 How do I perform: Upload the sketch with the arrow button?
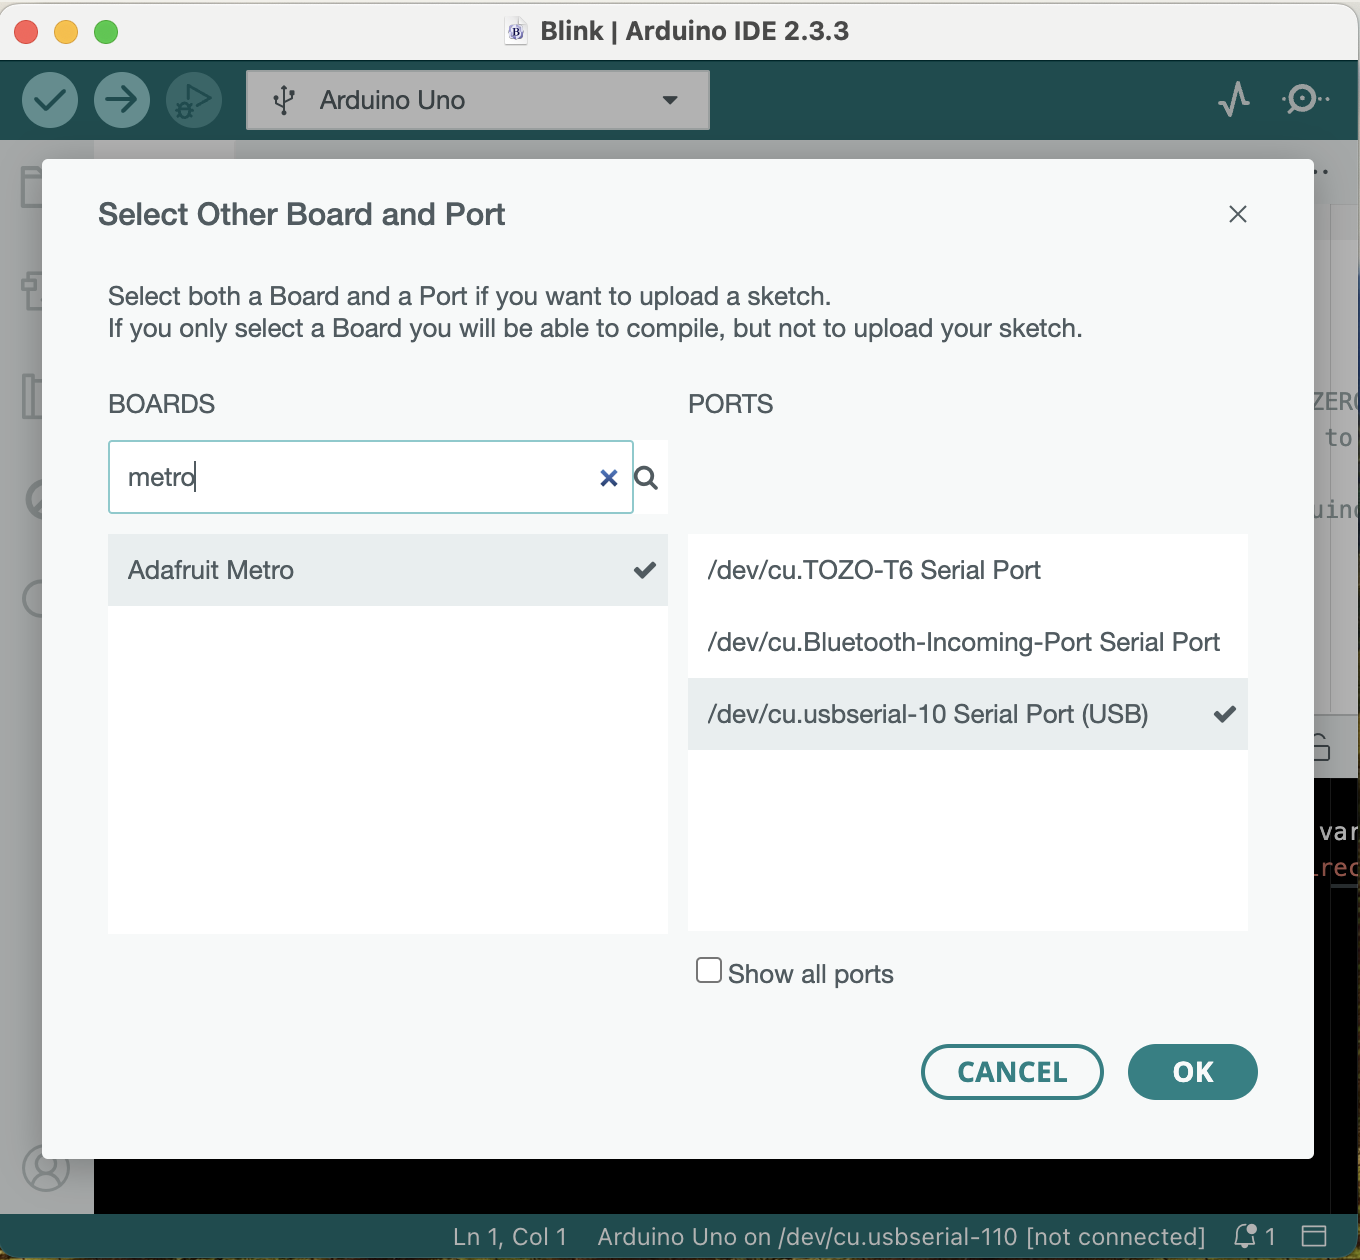(x=122, y=100)
